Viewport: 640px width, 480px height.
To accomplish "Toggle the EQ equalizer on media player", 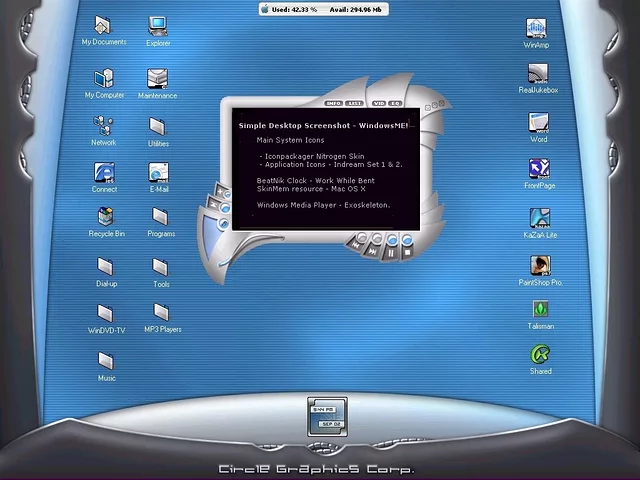I will [396, 103].
